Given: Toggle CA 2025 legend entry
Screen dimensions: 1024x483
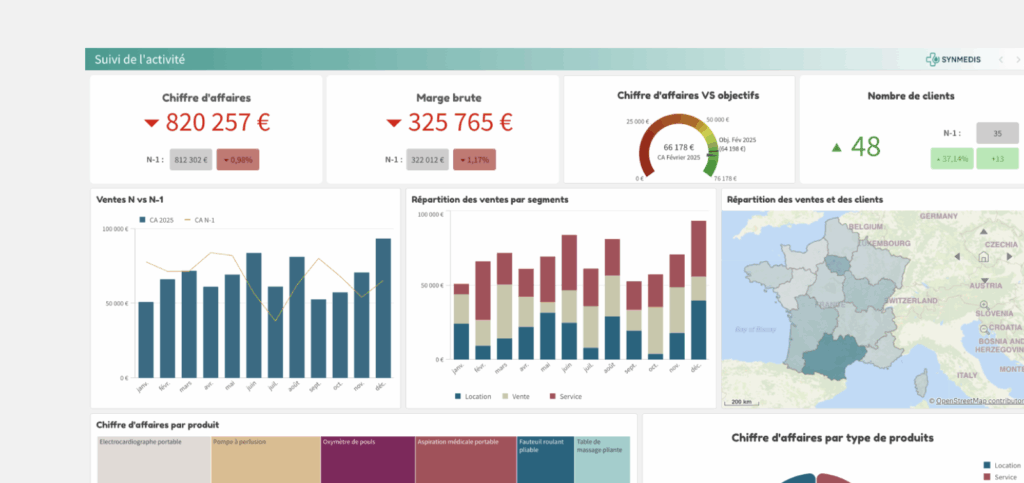Looking at the screenshot, I should [x=157, y=220].
